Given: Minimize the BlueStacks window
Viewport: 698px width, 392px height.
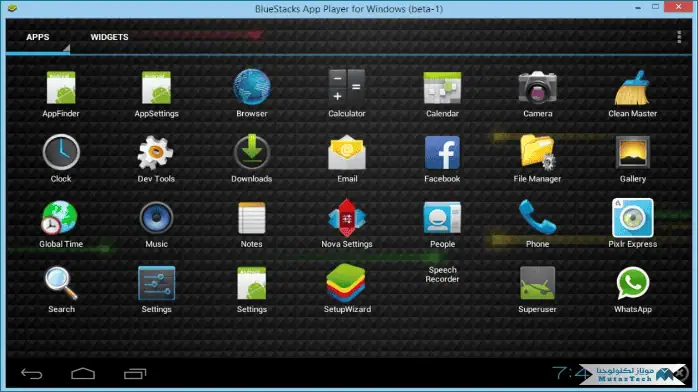Looking at the screenshot, I should [638, 8].
